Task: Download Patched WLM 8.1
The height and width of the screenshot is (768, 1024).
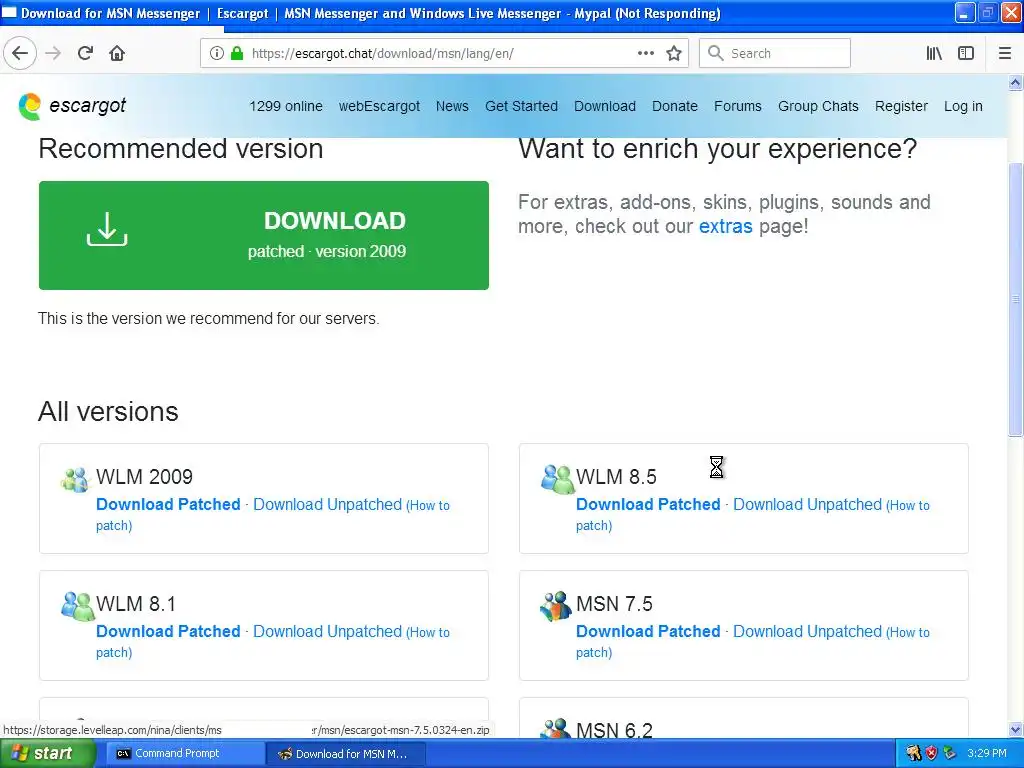Action: click(x=168, y=631)
